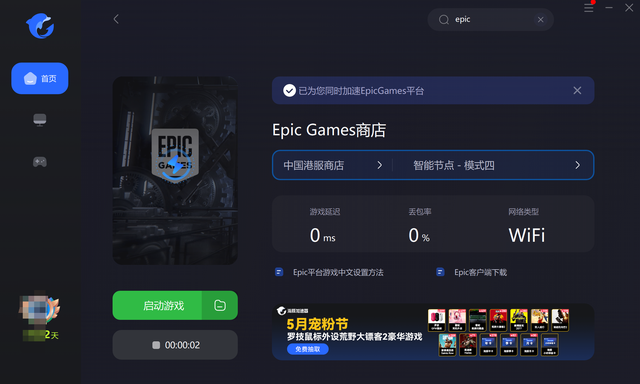The width and height of the screenshot is (640, 384).
Task: Close the accelerator window
Action: coord(629,8)
